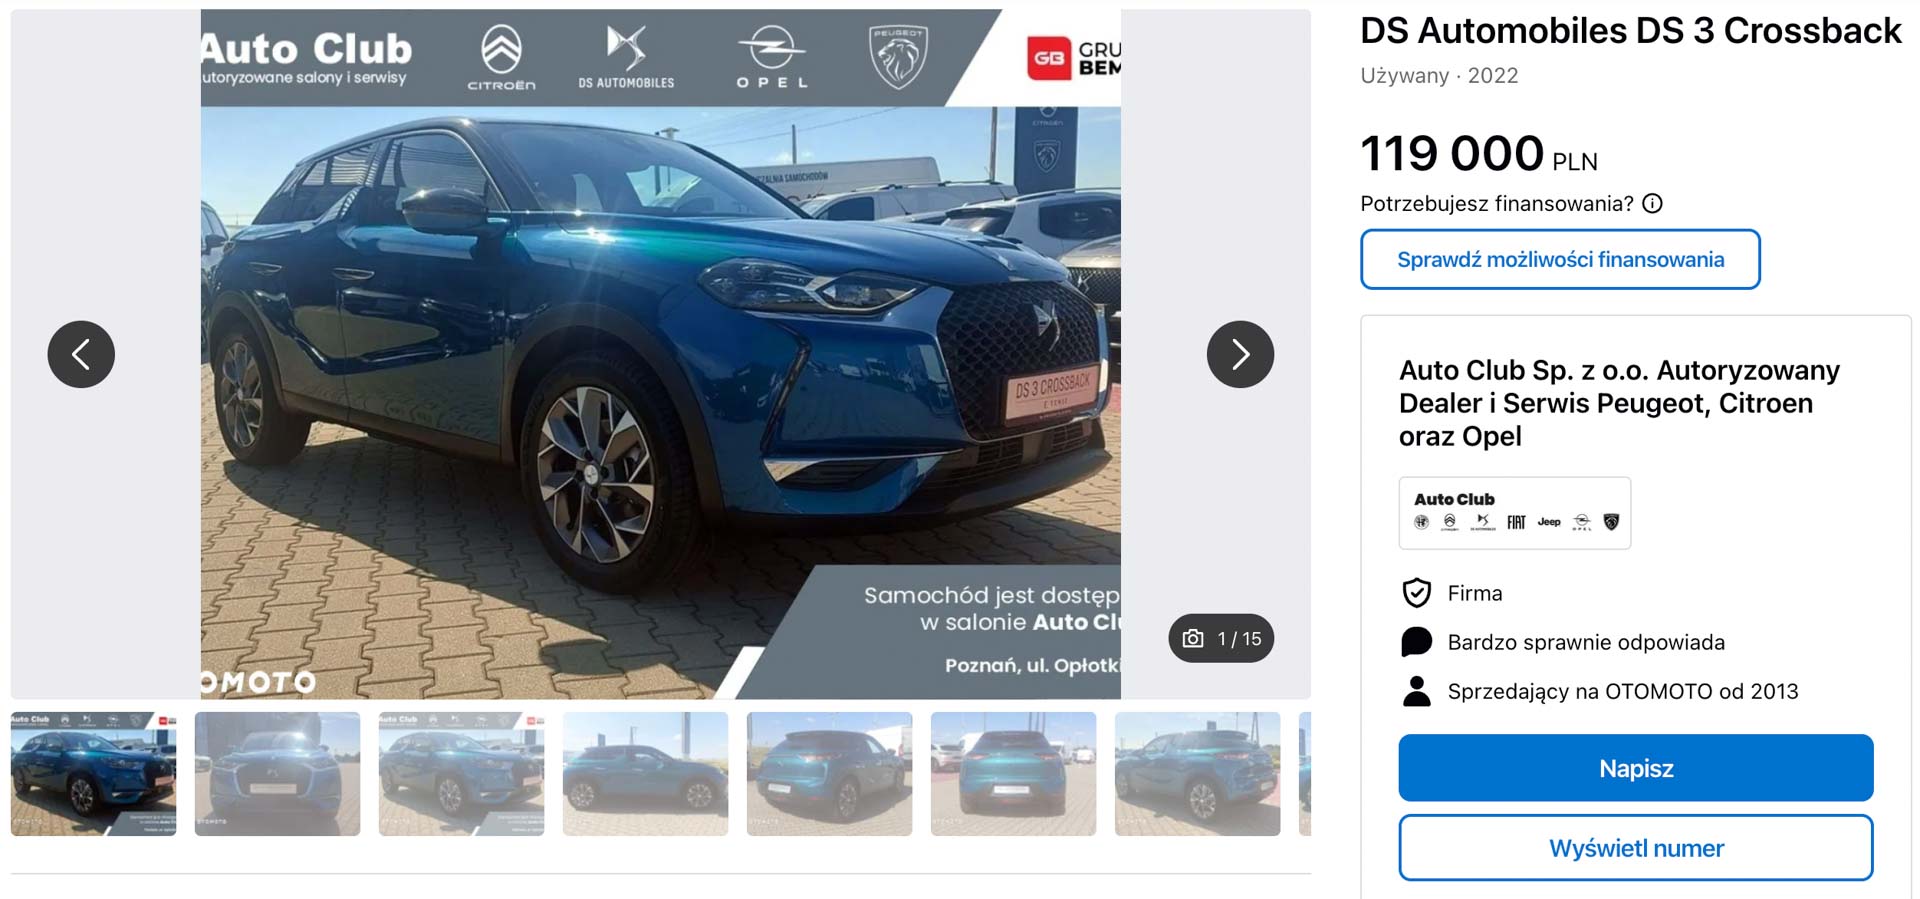
Task: Message the seller using Napisz button
Action: pos(1635,768)
